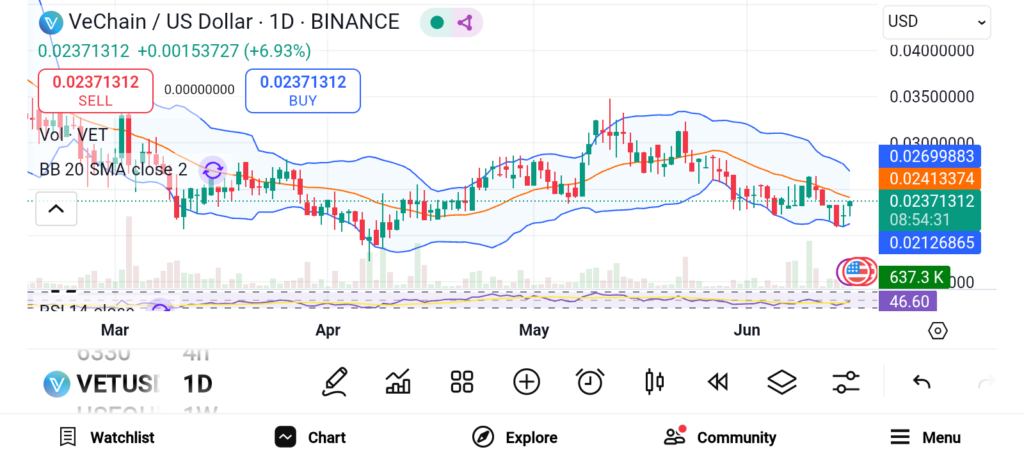Start bar replay rewind icon
Image resolution: width=1024 pixels, height=461 pixels.
718,382
